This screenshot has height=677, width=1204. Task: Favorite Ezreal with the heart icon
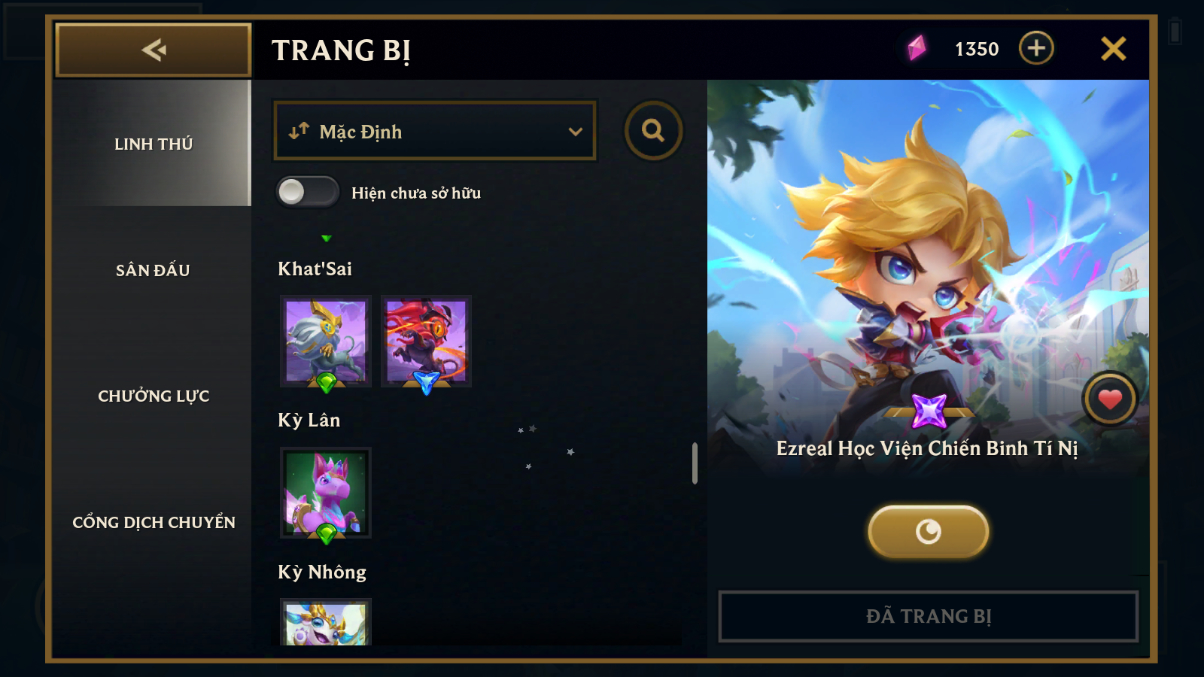pos(1110,400)
